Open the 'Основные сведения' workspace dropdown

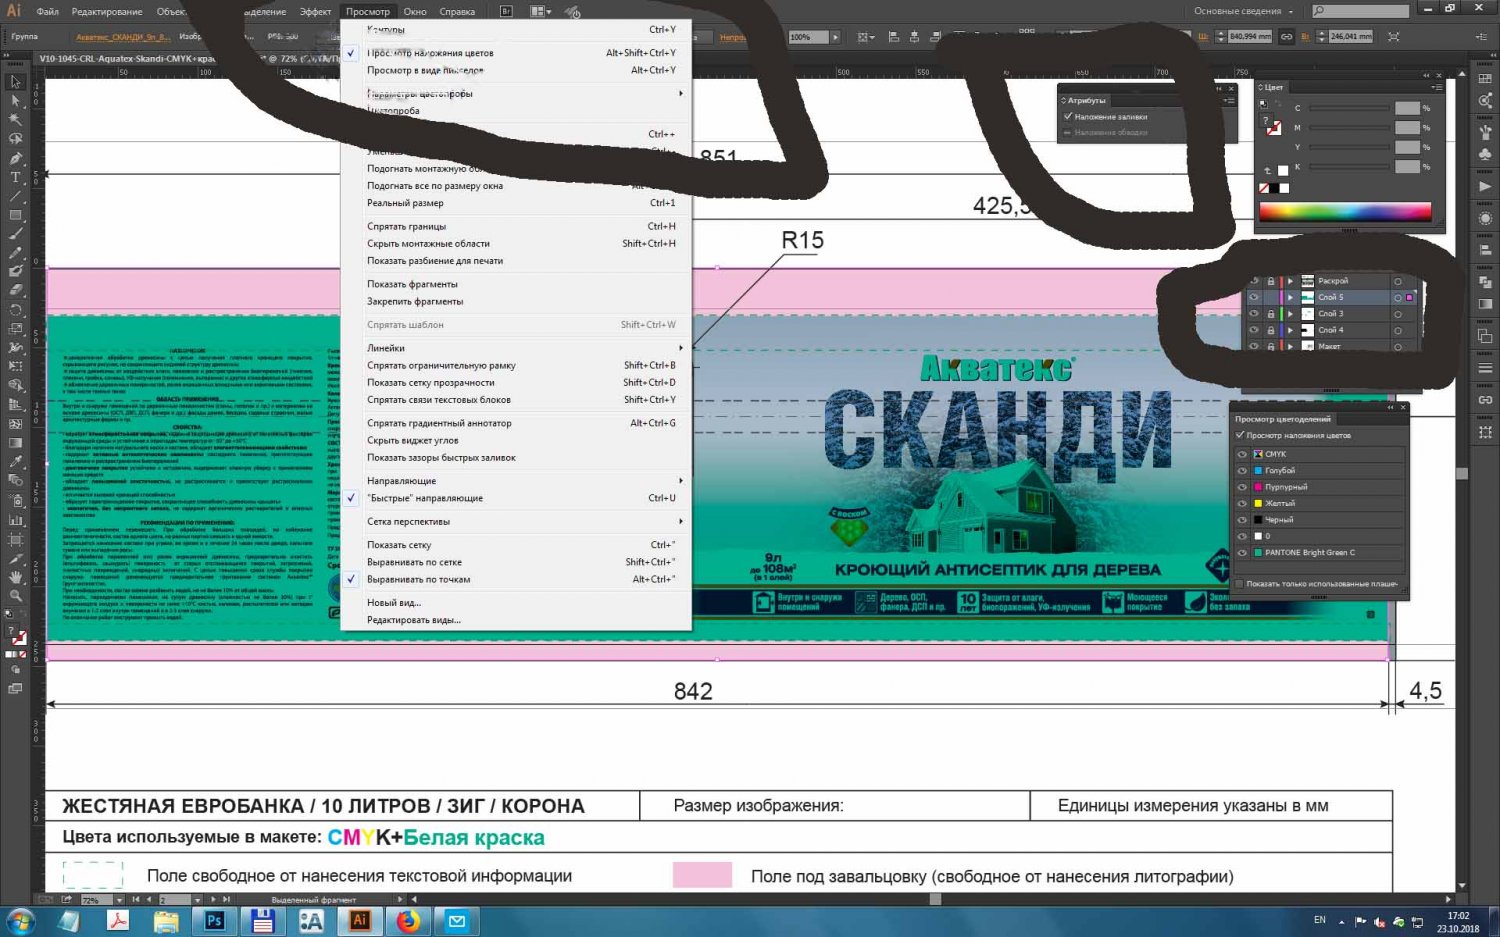(1243, 11)
